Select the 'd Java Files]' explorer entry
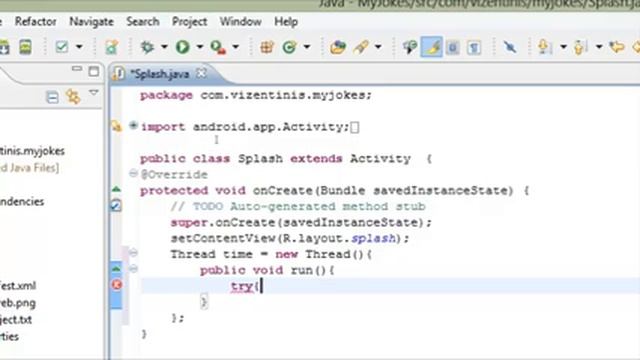The image size is (640, 360). [29, 168]
